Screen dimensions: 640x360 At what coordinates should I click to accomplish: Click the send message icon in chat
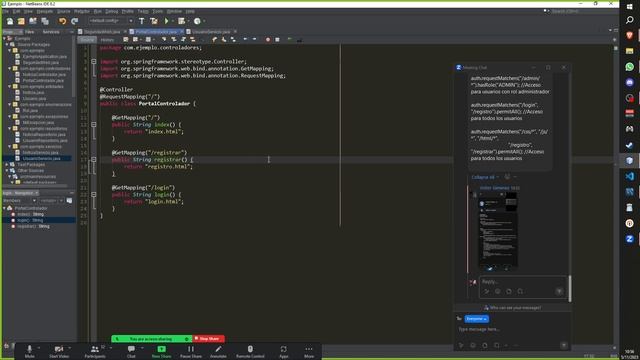[x=564, y=345]
